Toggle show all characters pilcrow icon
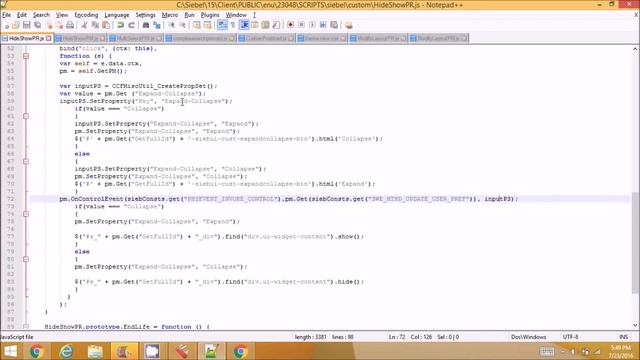 233,25
